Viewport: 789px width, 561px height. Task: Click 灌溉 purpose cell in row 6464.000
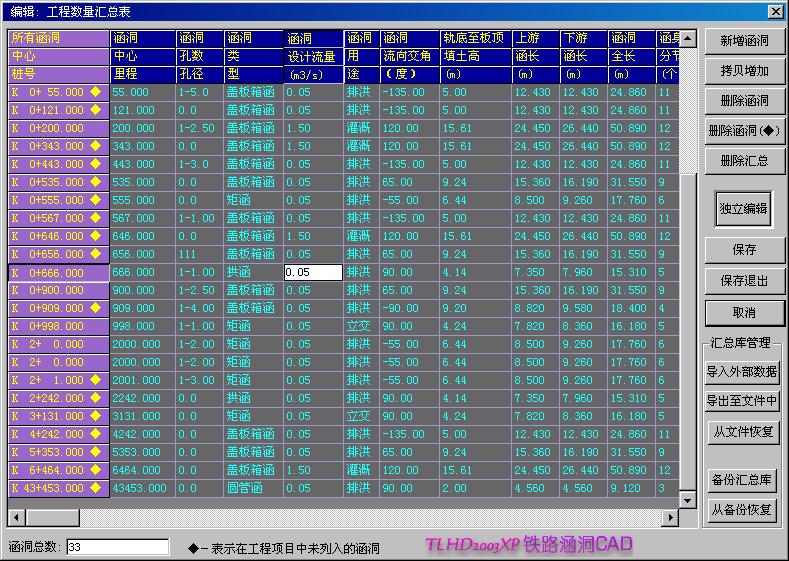click(x=361, y=470)
